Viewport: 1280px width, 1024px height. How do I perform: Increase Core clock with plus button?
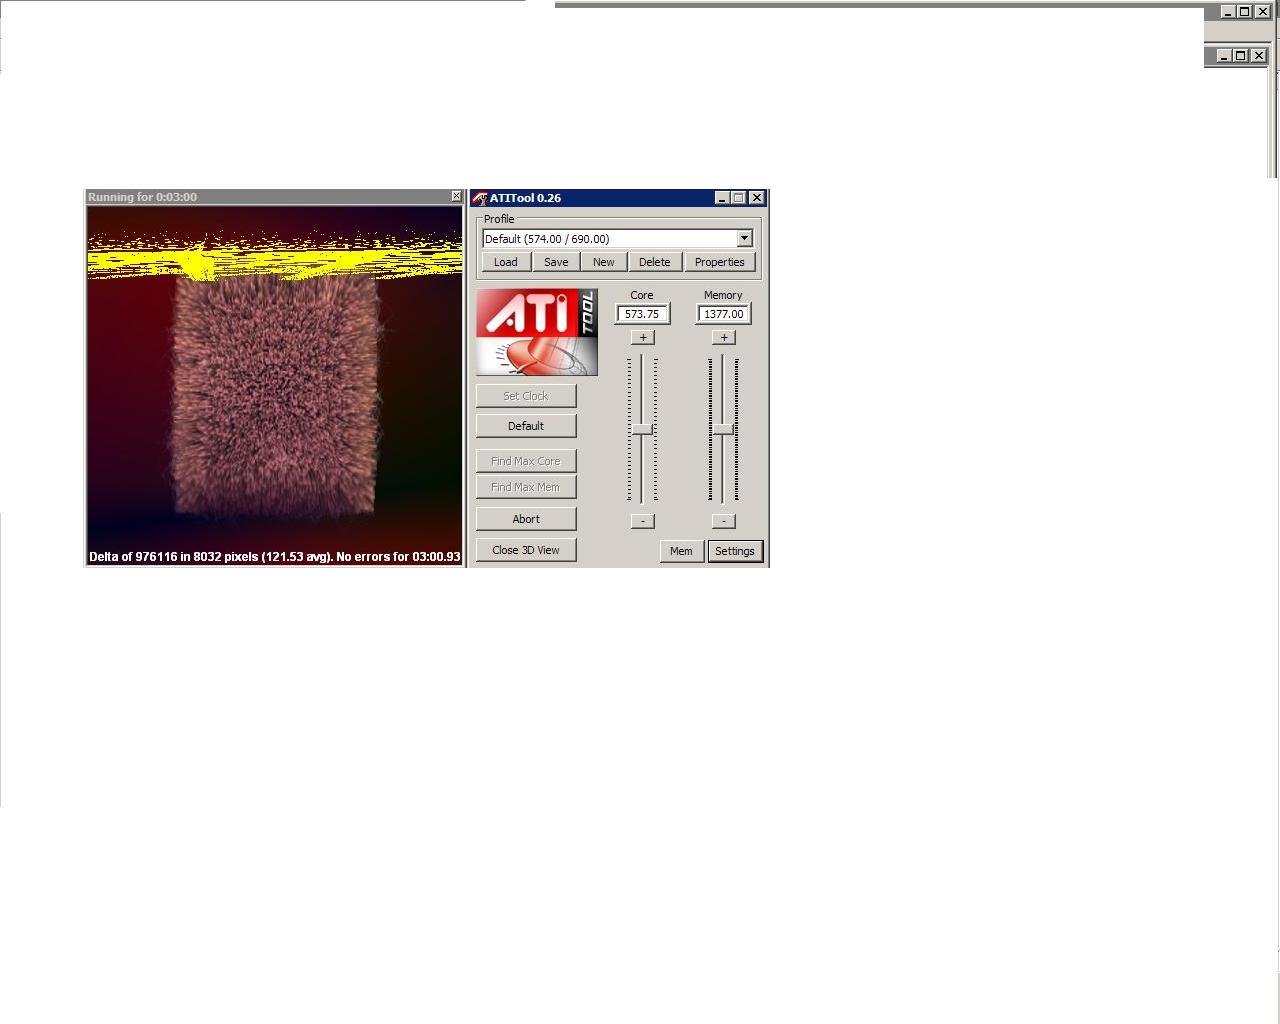[x=643, y=338]
